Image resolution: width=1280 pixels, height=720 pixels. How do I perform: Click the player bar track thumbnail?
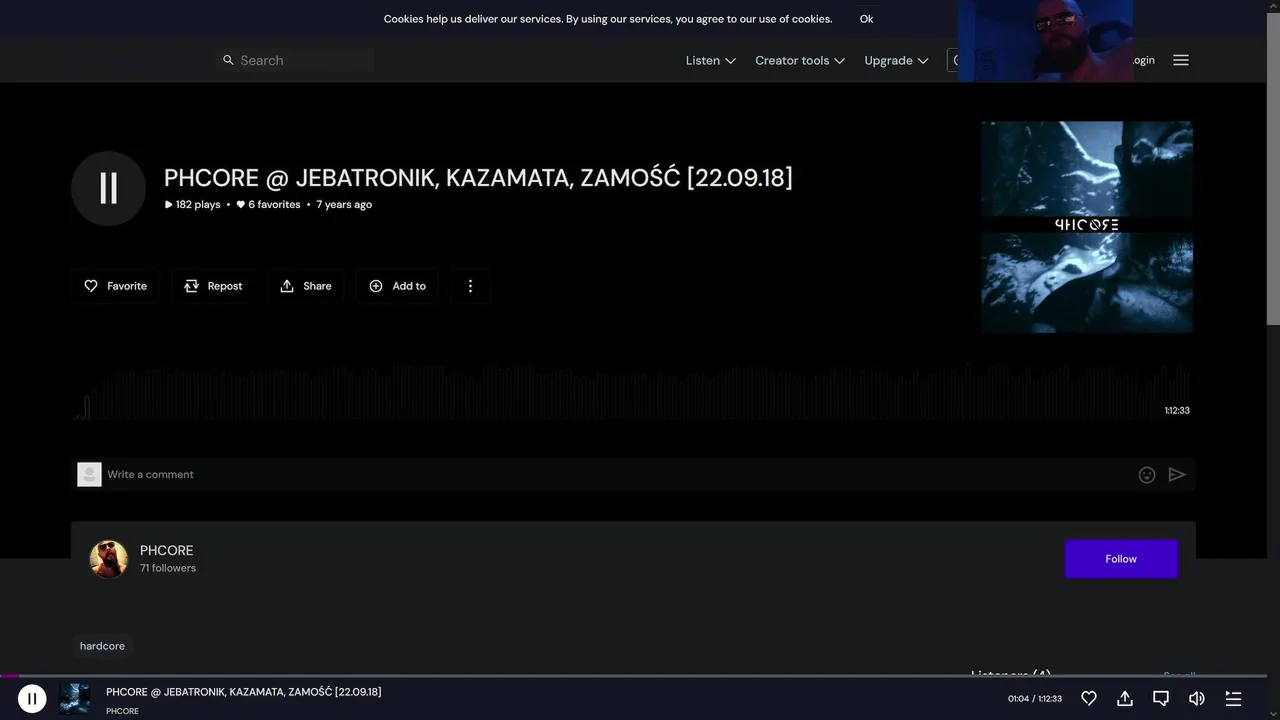point(74,698)
